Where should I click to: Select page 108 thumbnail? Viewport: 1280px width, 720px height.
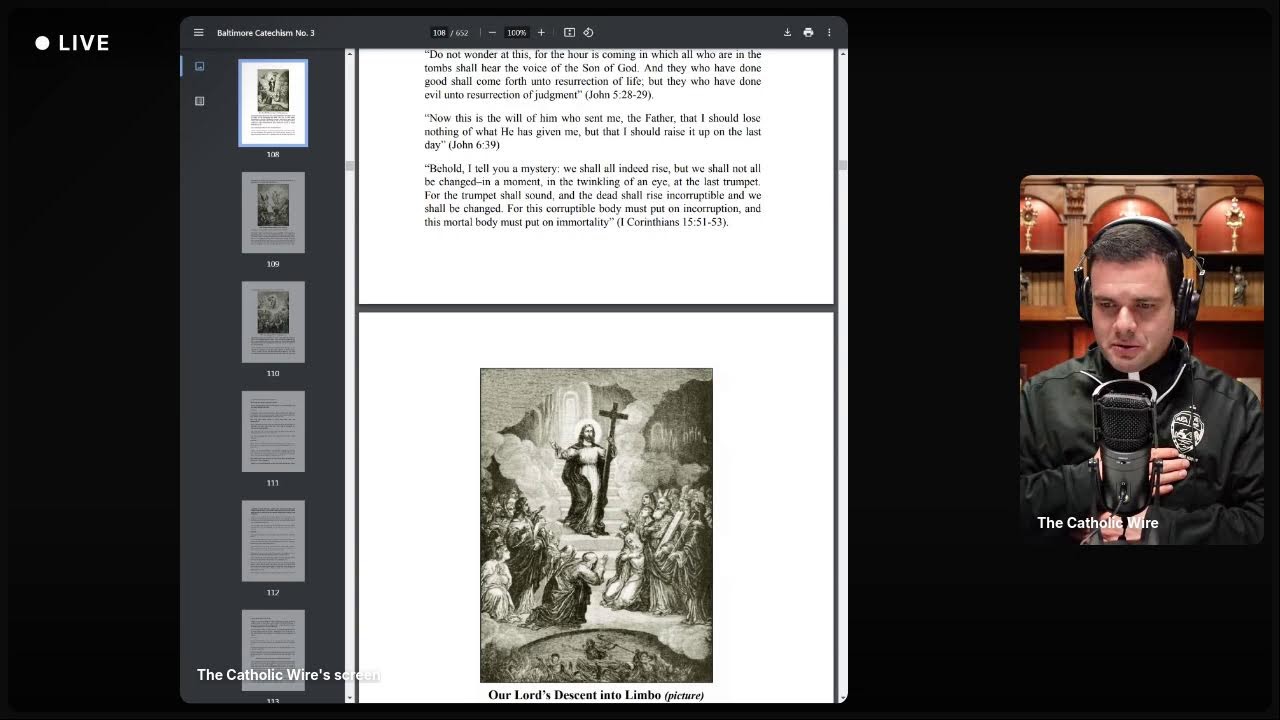(x=273, y=103)
